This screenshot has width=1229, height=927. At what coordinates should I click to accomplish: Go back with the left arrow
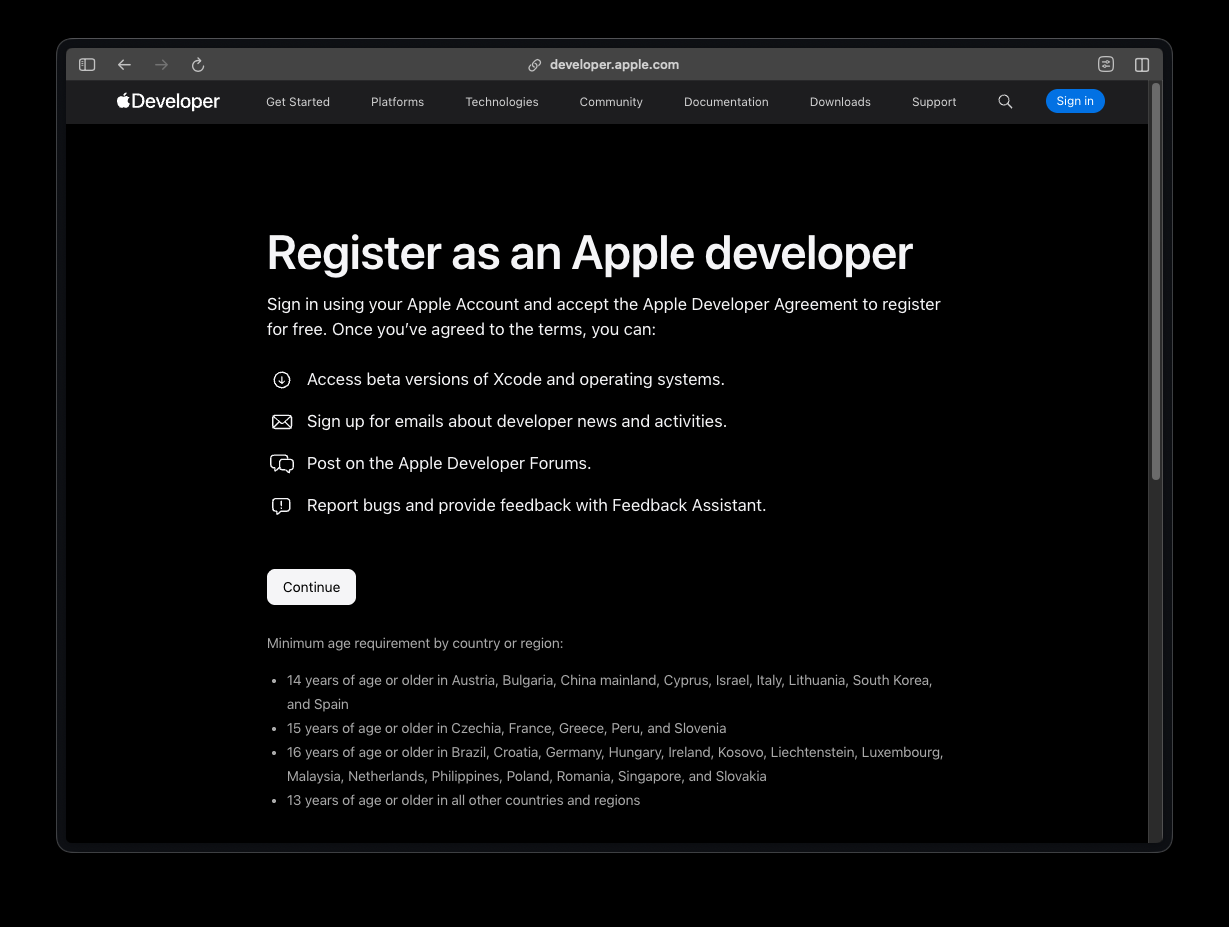[x=124, y=65]
